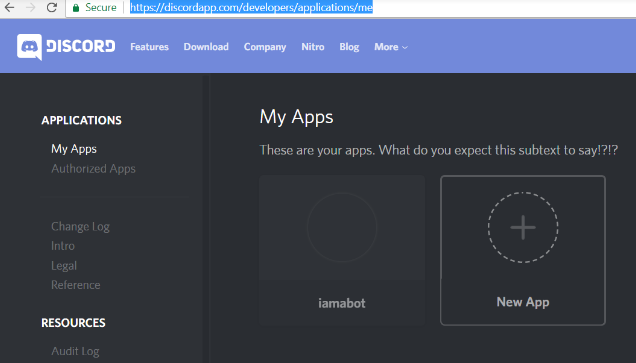Click the empty avatar circle of iamabot
The width and height of the screenshot is (636, 363).
click(x=342, y=227)
